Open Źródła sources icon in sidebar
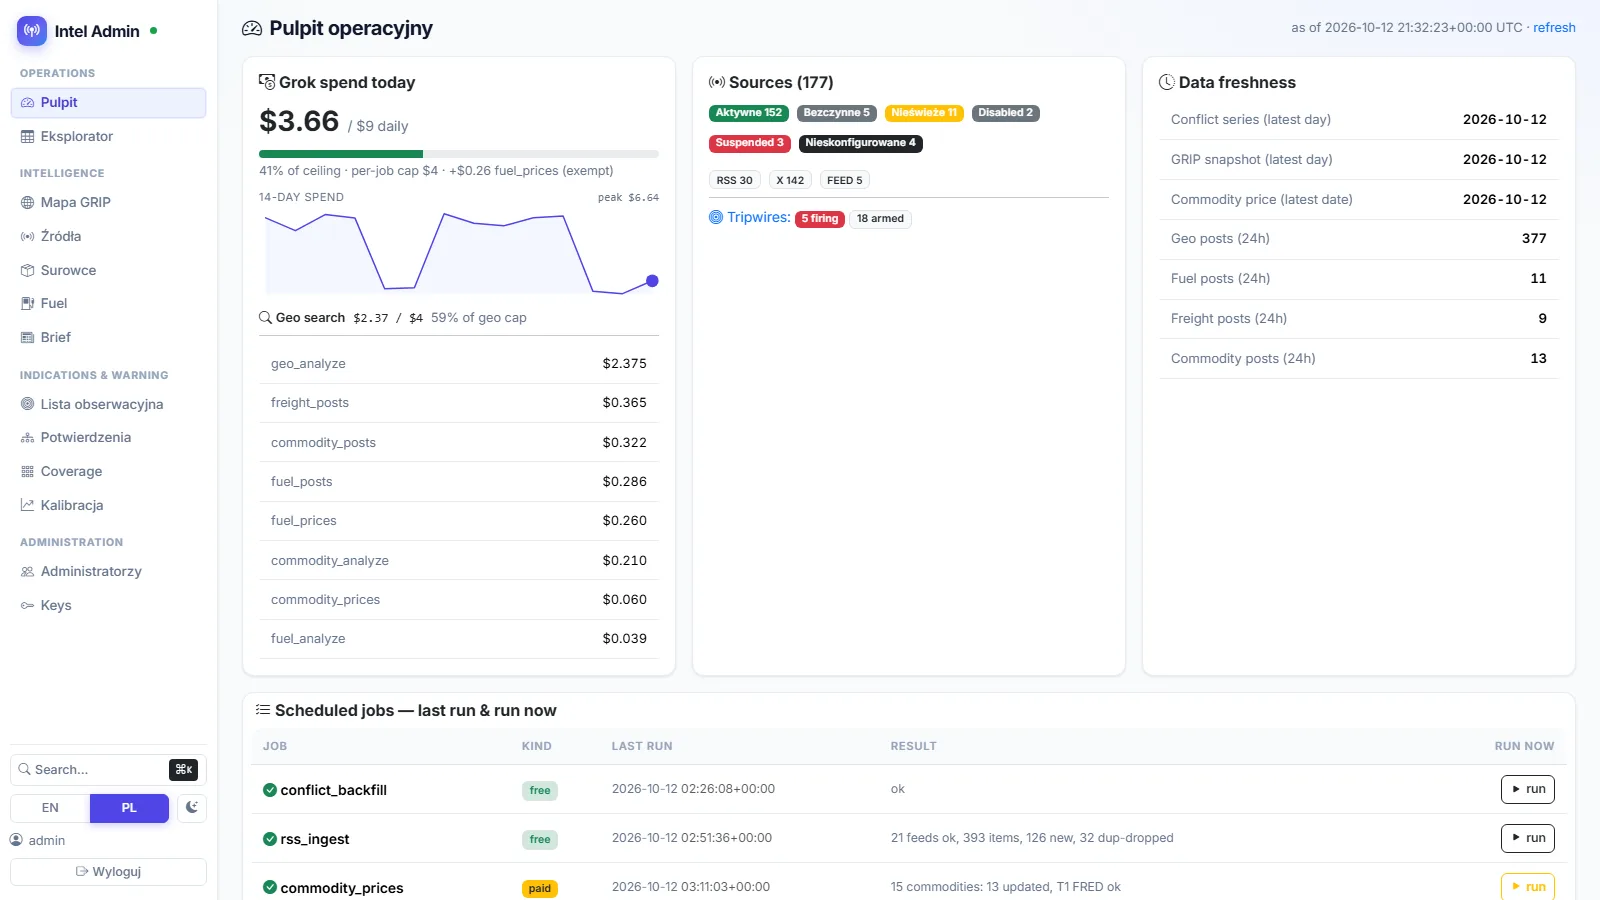1600x900 pixels. tap(27, 236)
